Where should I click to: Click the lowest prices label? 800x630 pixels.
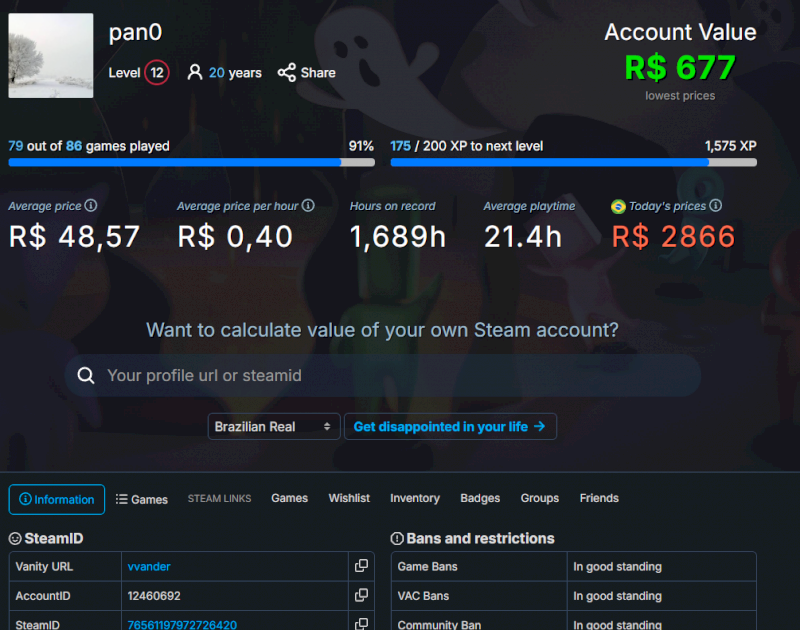680,96
